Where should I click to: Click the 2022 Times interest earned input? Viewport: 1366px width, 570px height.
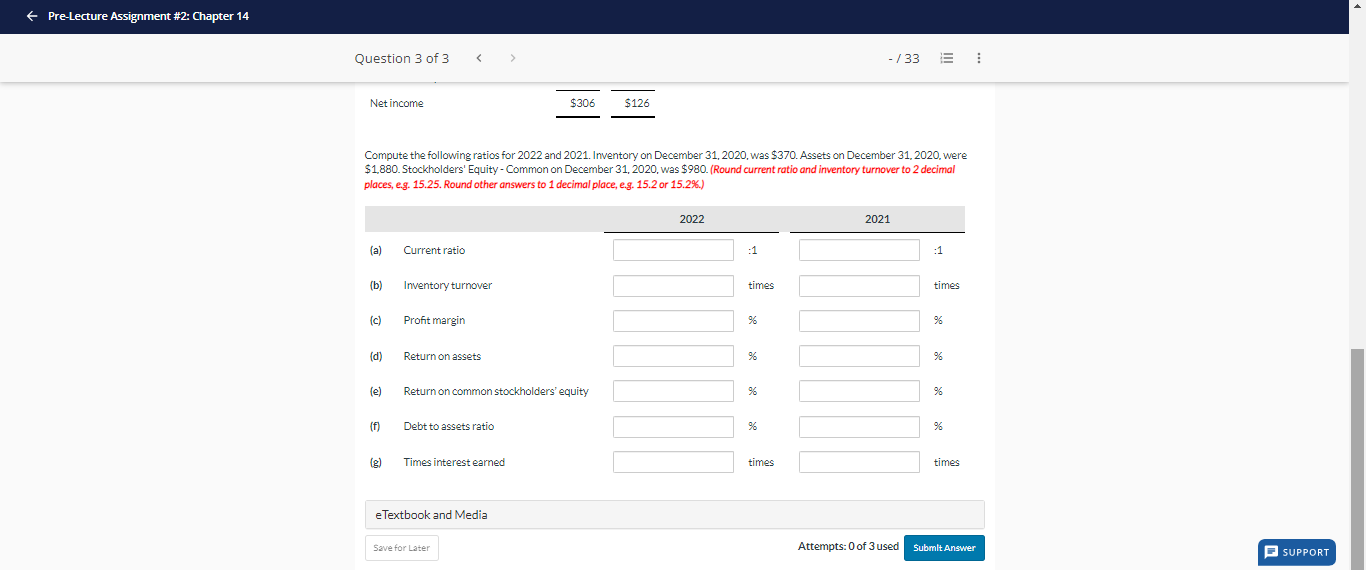click(x=673, y=462)
